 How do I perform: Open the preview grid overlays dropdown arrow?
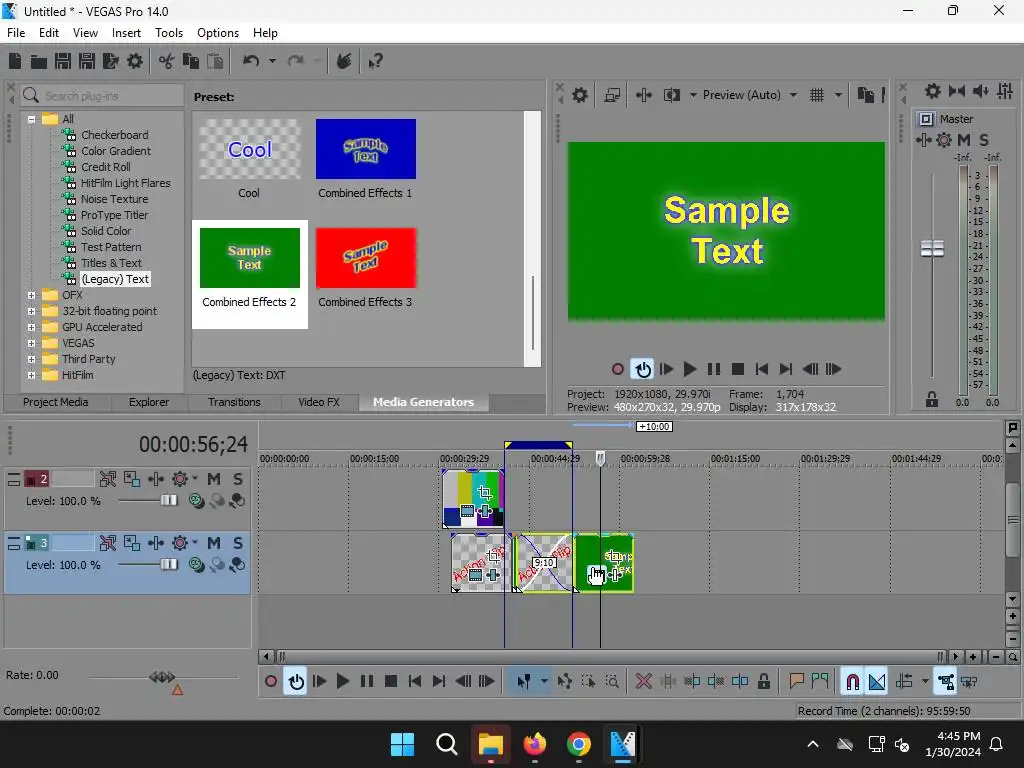[838, 95]
